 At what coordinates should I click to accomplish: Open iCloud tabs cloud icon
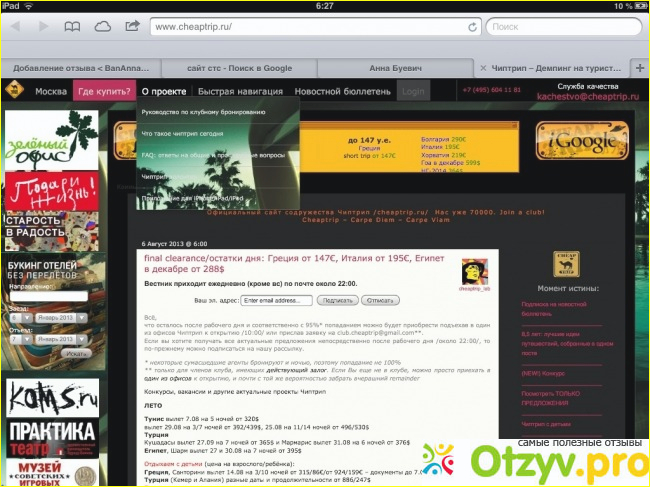click(102, 27)
